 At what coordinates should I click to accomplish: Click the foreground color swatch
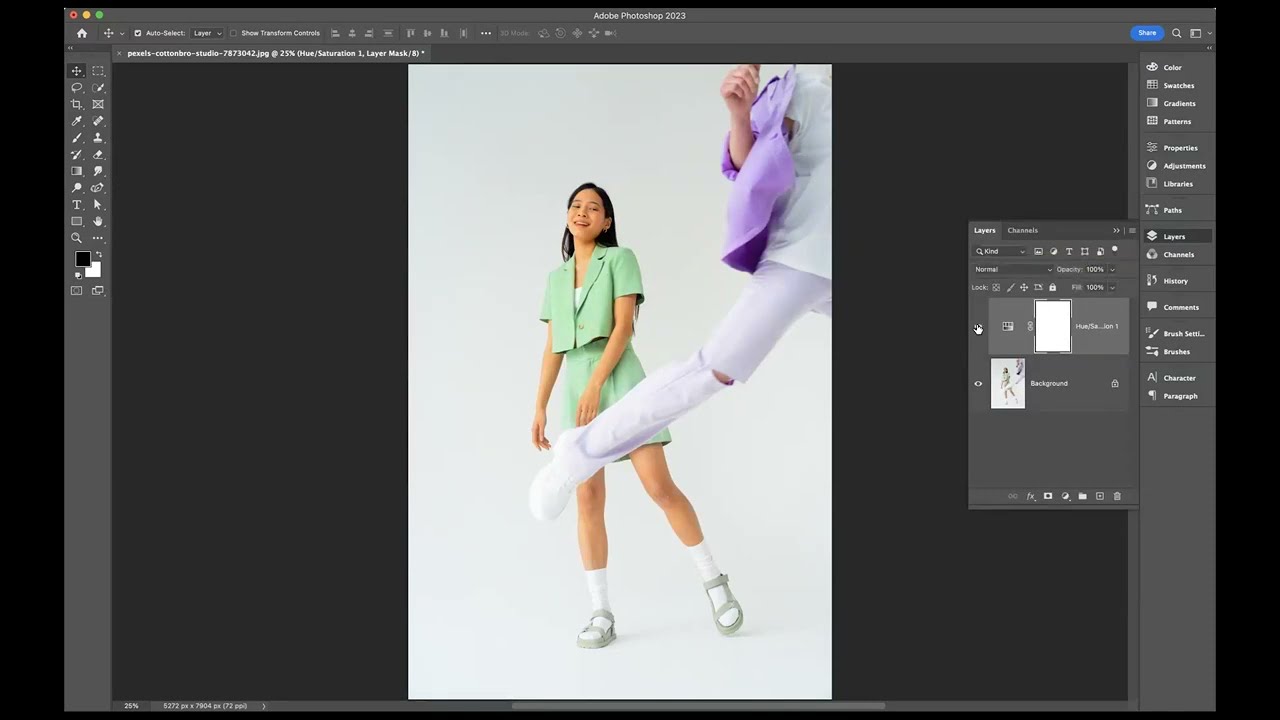click(x=82, y=259)
